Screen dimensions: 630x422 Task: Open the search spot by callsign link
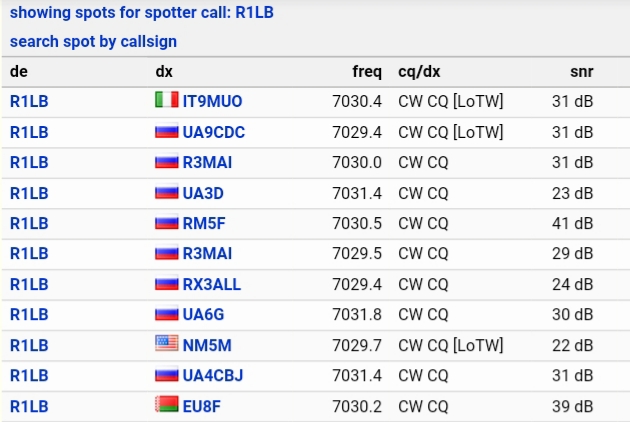tap(93, 41)
